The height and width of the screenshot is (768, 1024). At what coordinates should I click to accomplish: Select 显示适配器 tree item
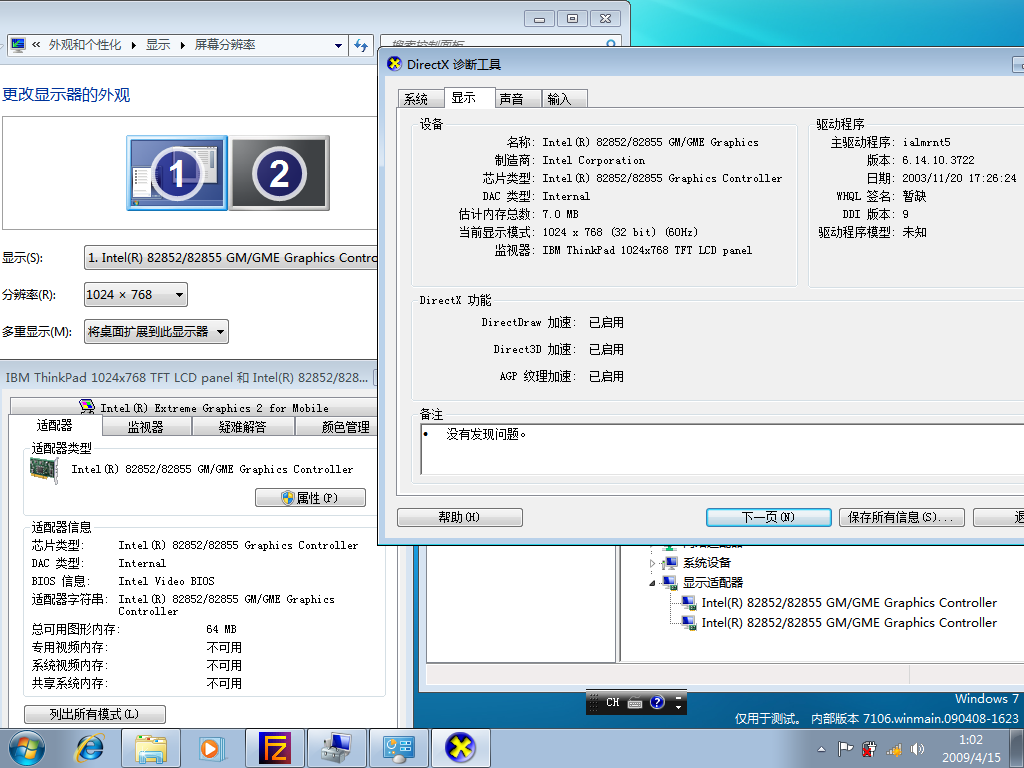pos(712,583)
